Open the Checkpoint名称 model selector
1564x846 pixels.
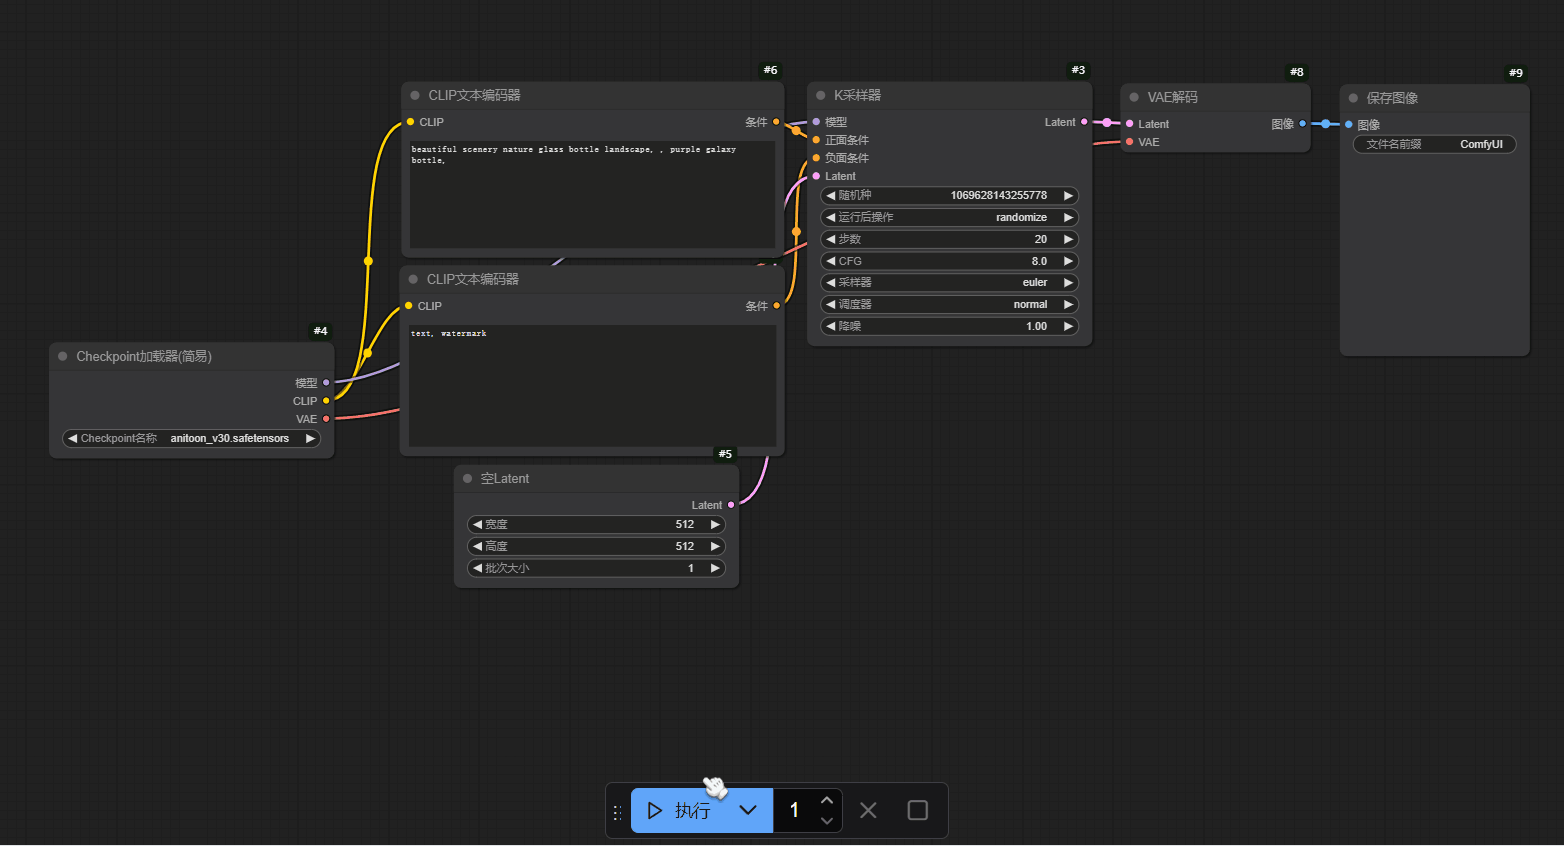[190, 438]
